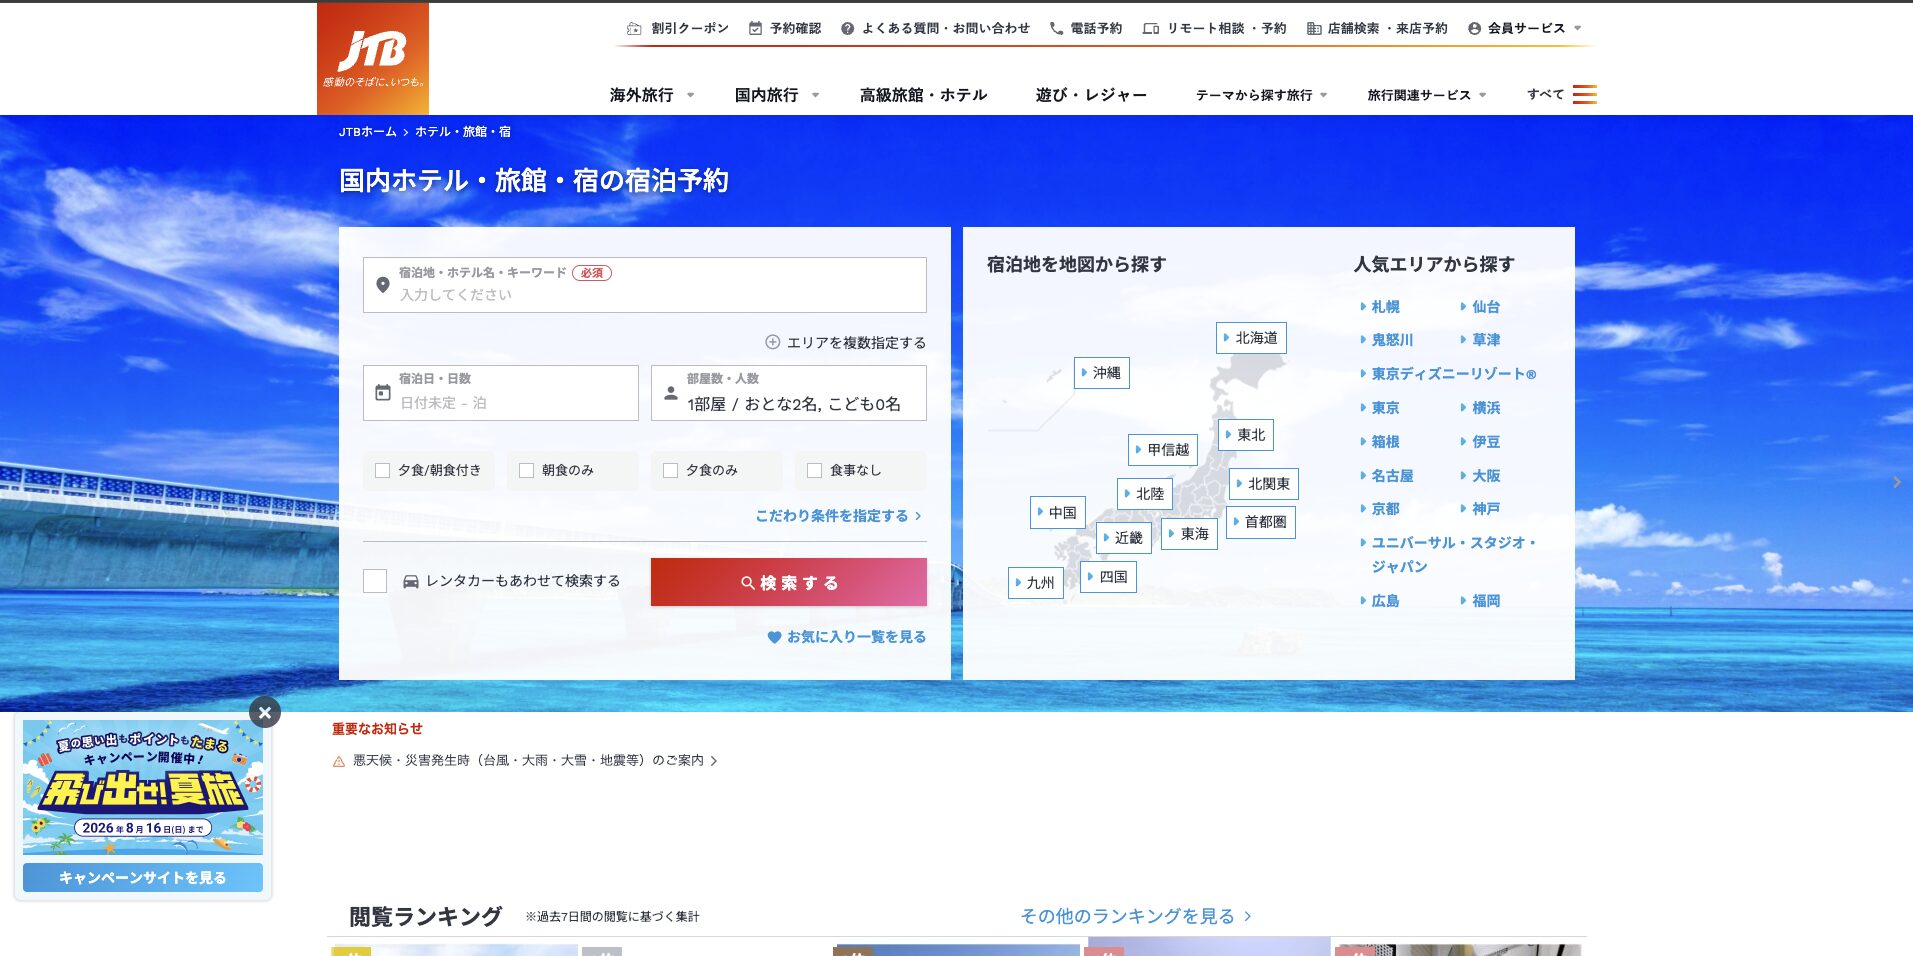
Task: Open 店舗検索・来店予約
Action: pos(1377,28)
